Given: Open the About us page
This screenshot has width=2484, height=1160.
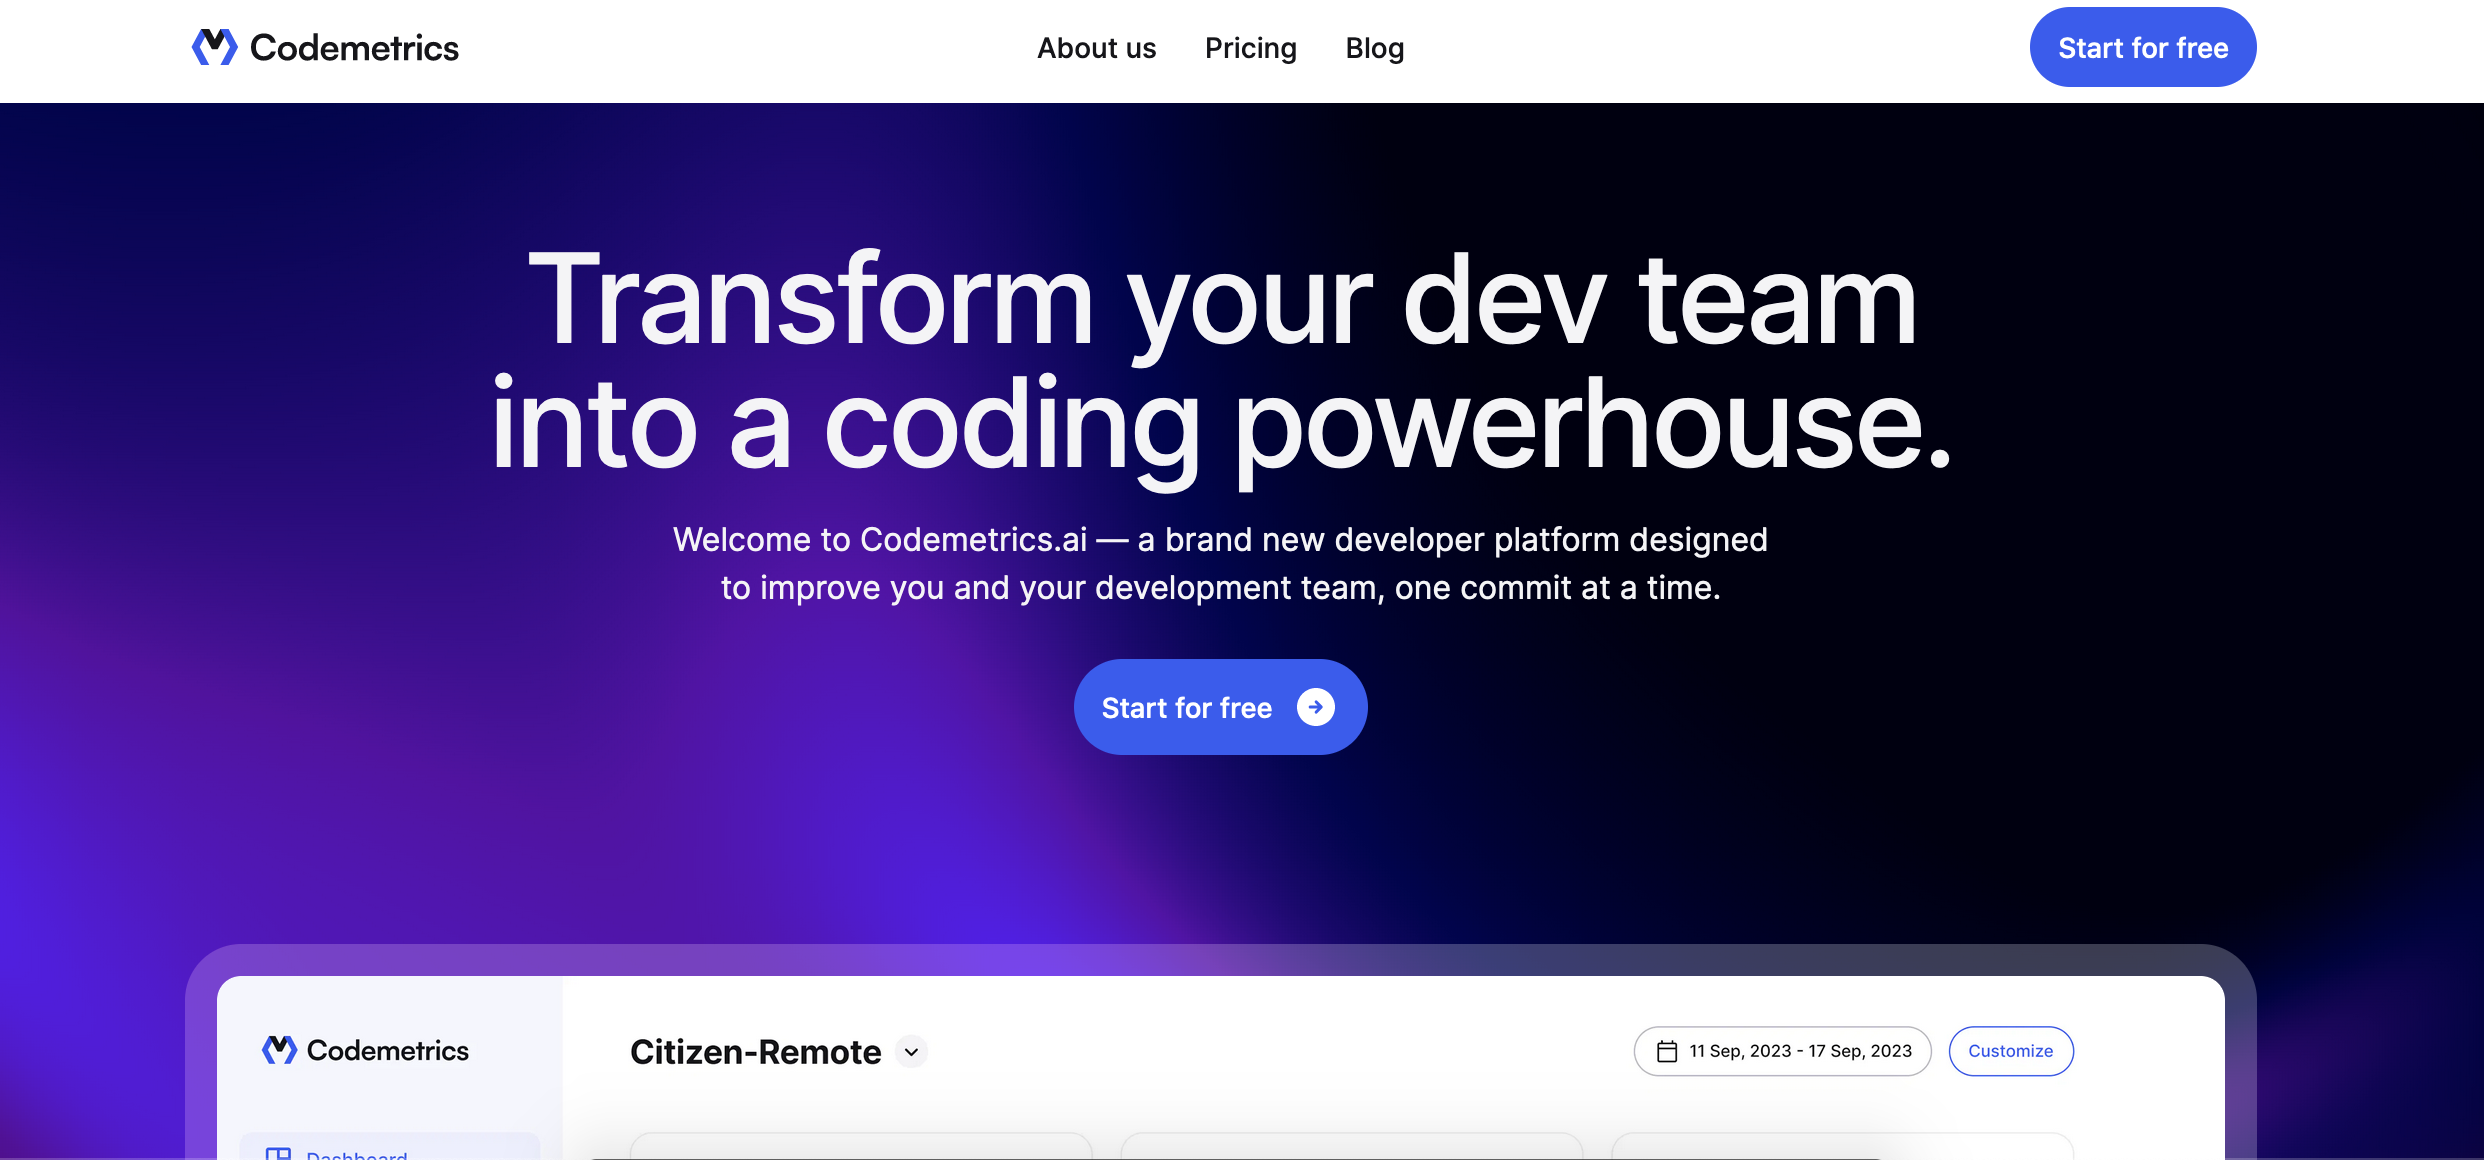Looking at the screenshot, I should (1096, 48).
